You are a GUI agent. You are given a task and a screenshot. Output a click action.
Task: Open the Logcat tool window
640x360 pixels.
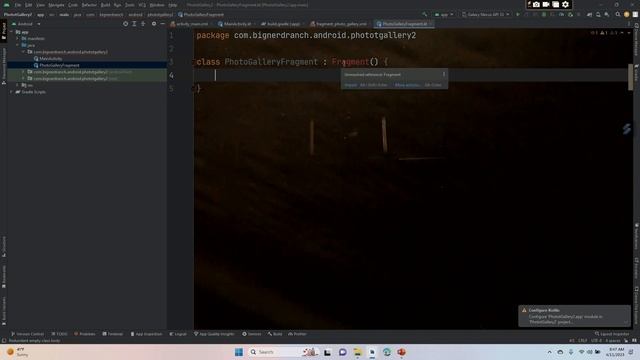click(178, 334)
